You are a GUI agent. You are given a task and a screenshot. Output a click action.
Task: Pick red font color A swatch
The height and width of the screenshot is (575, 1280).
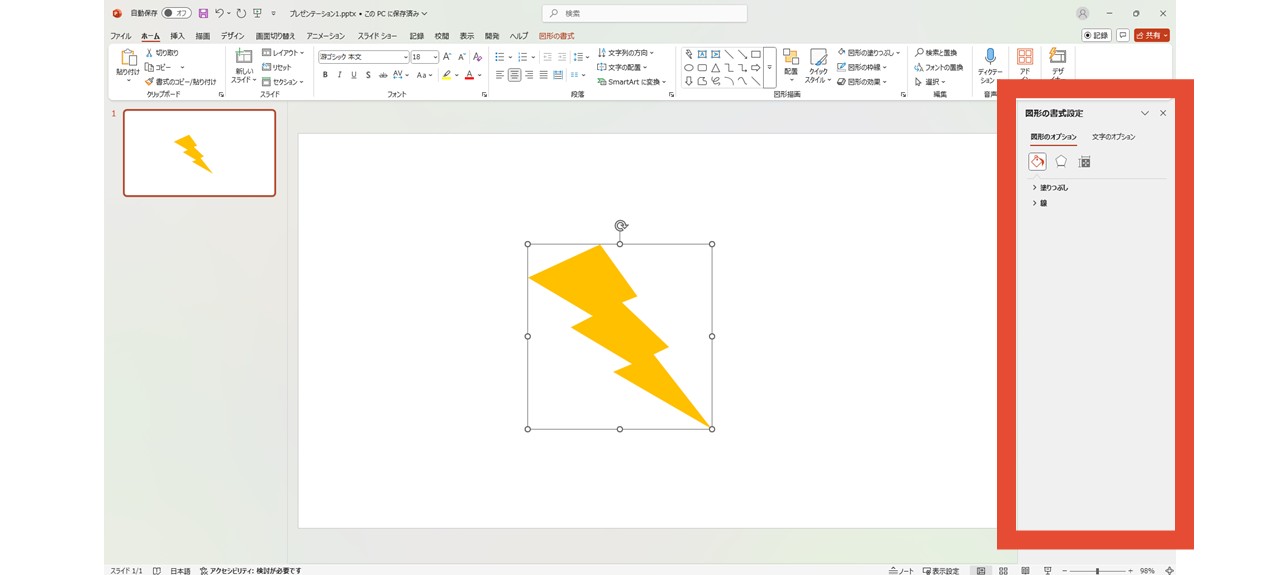coord(468,75)
